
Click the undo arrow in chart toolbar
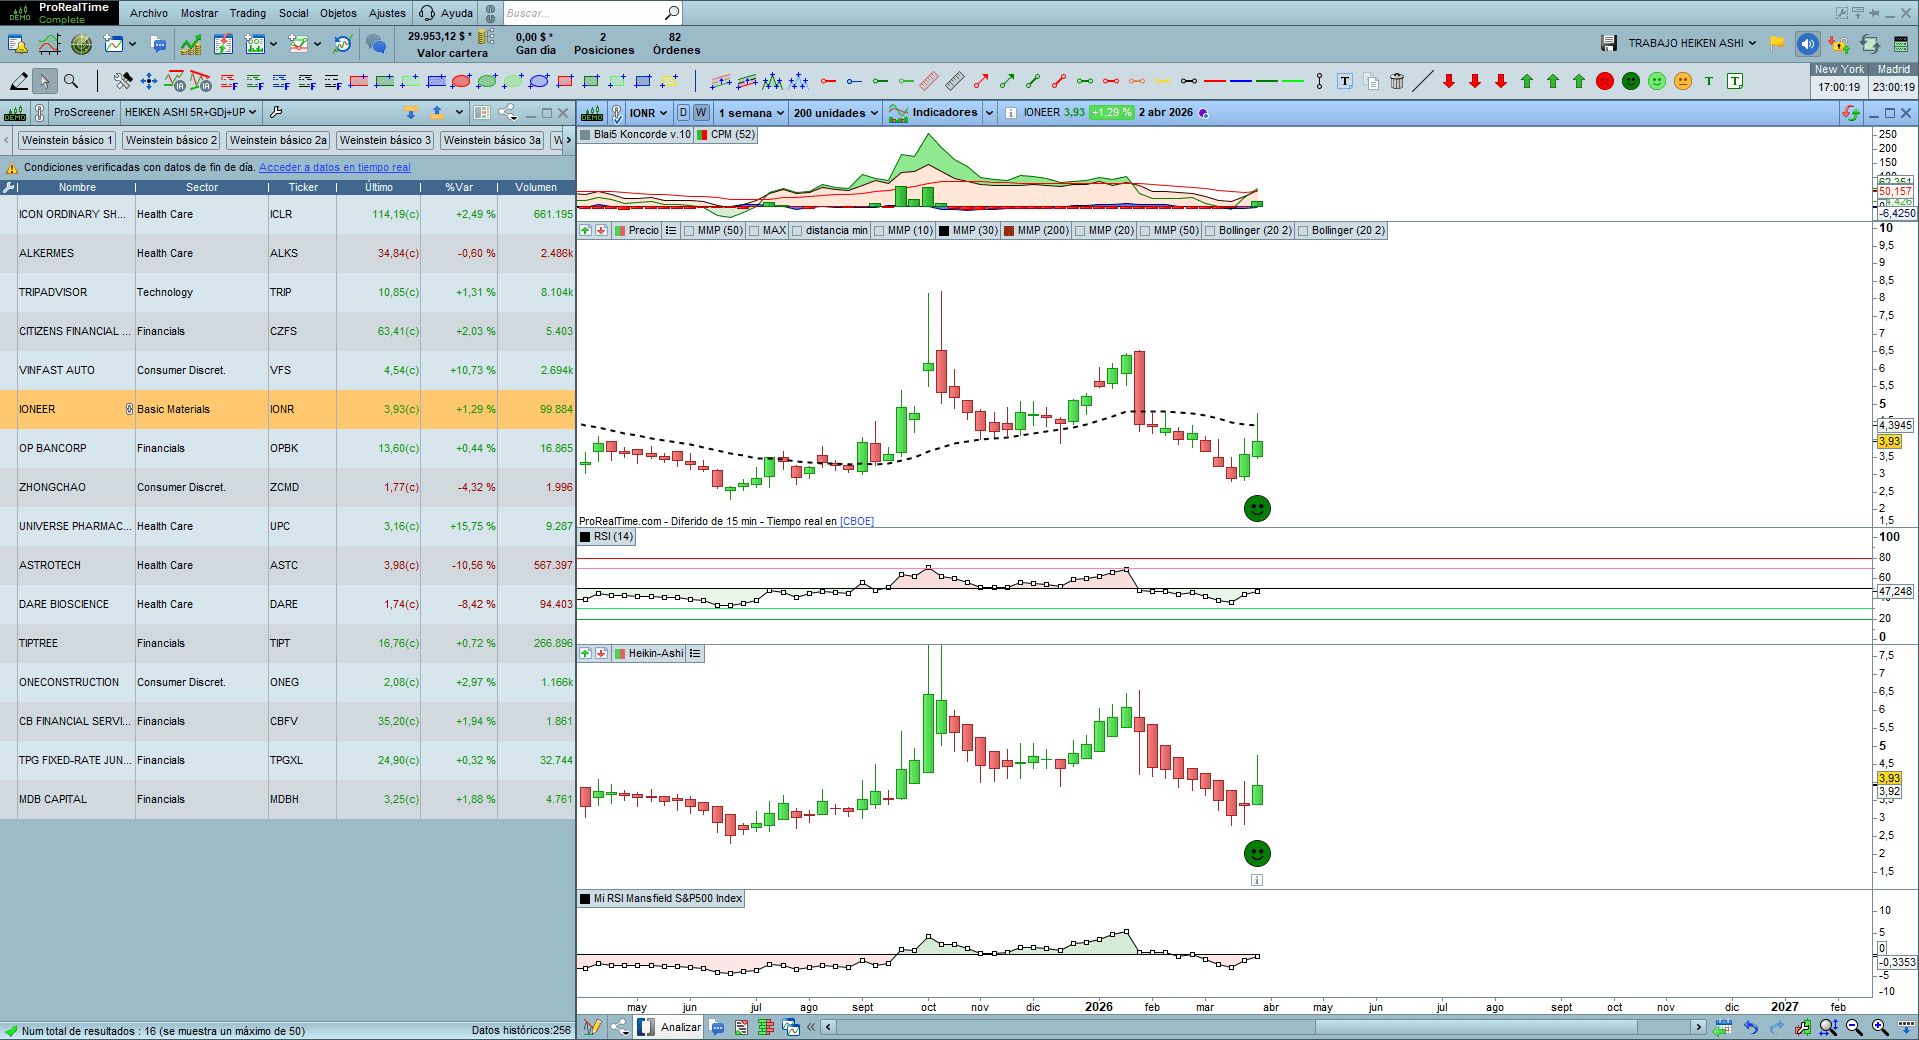pos(1750,1027)
